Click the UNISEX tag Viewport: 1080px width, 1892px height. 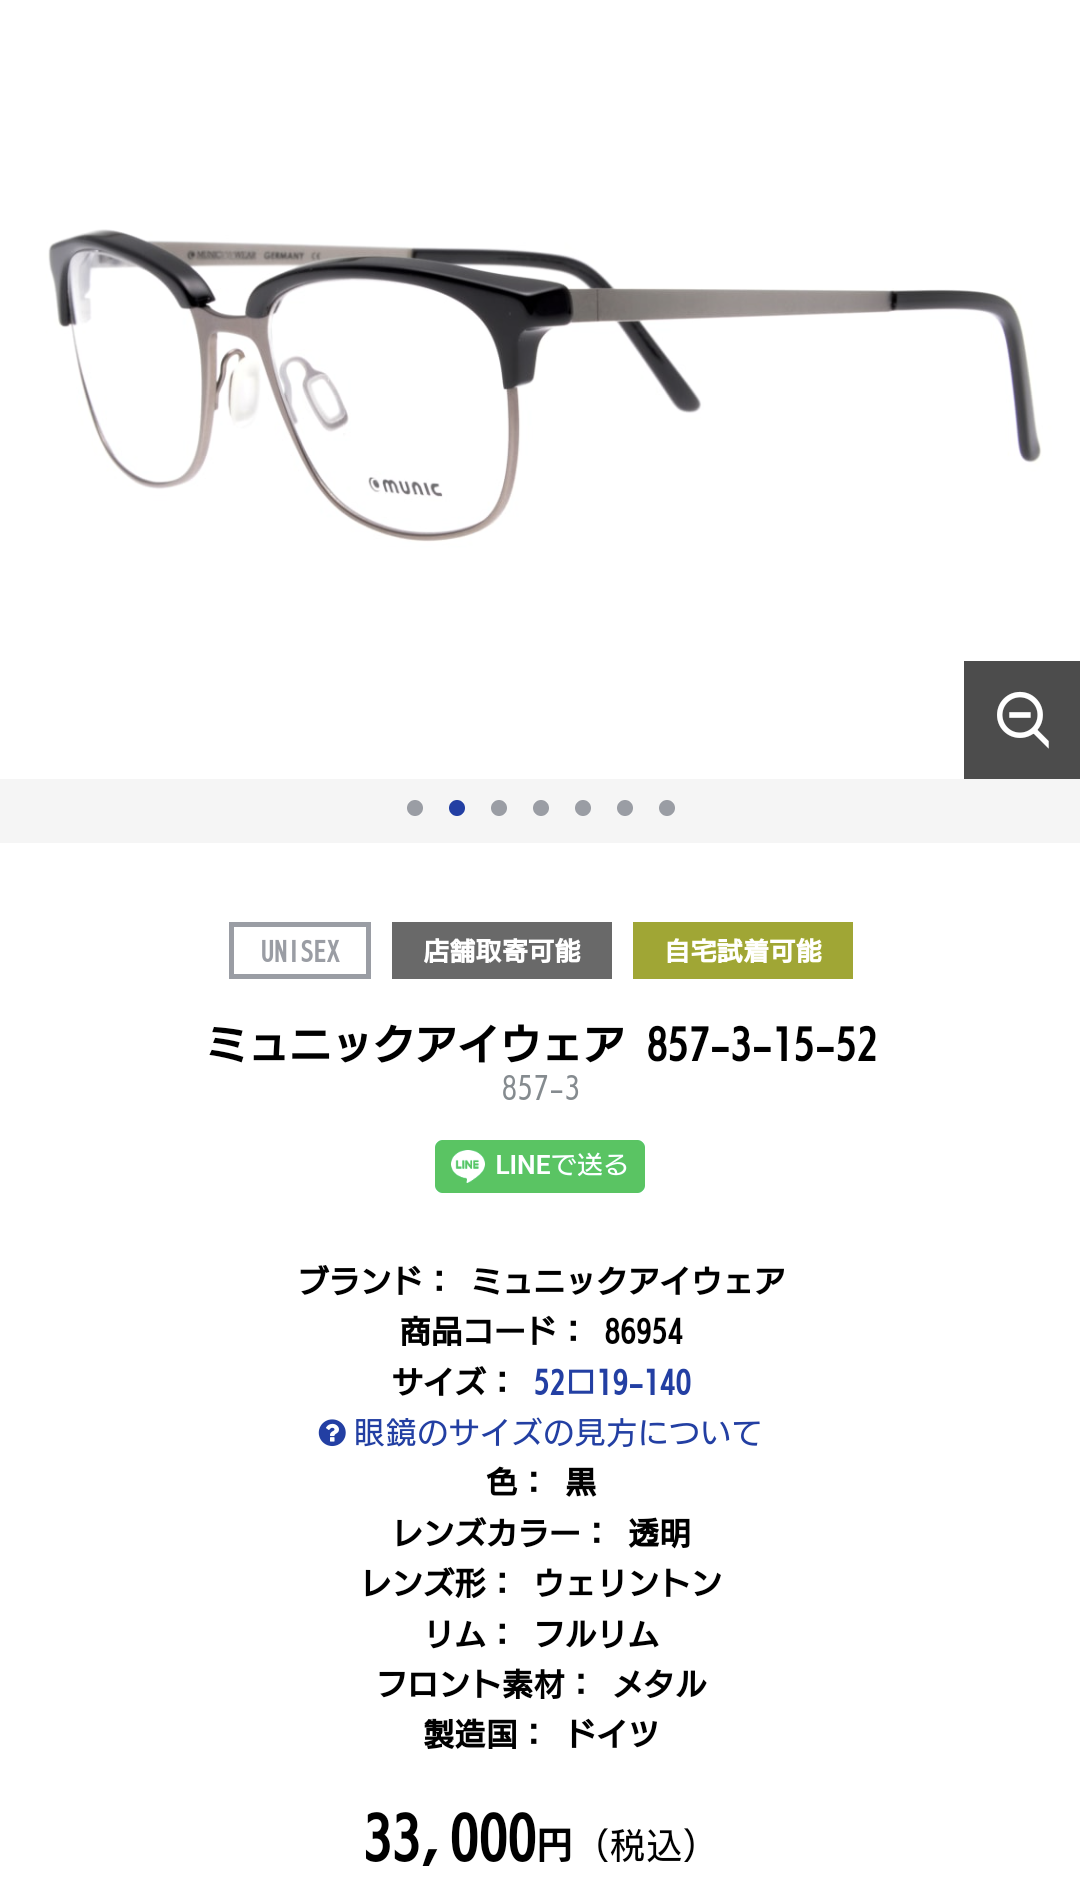pos(300,950)
